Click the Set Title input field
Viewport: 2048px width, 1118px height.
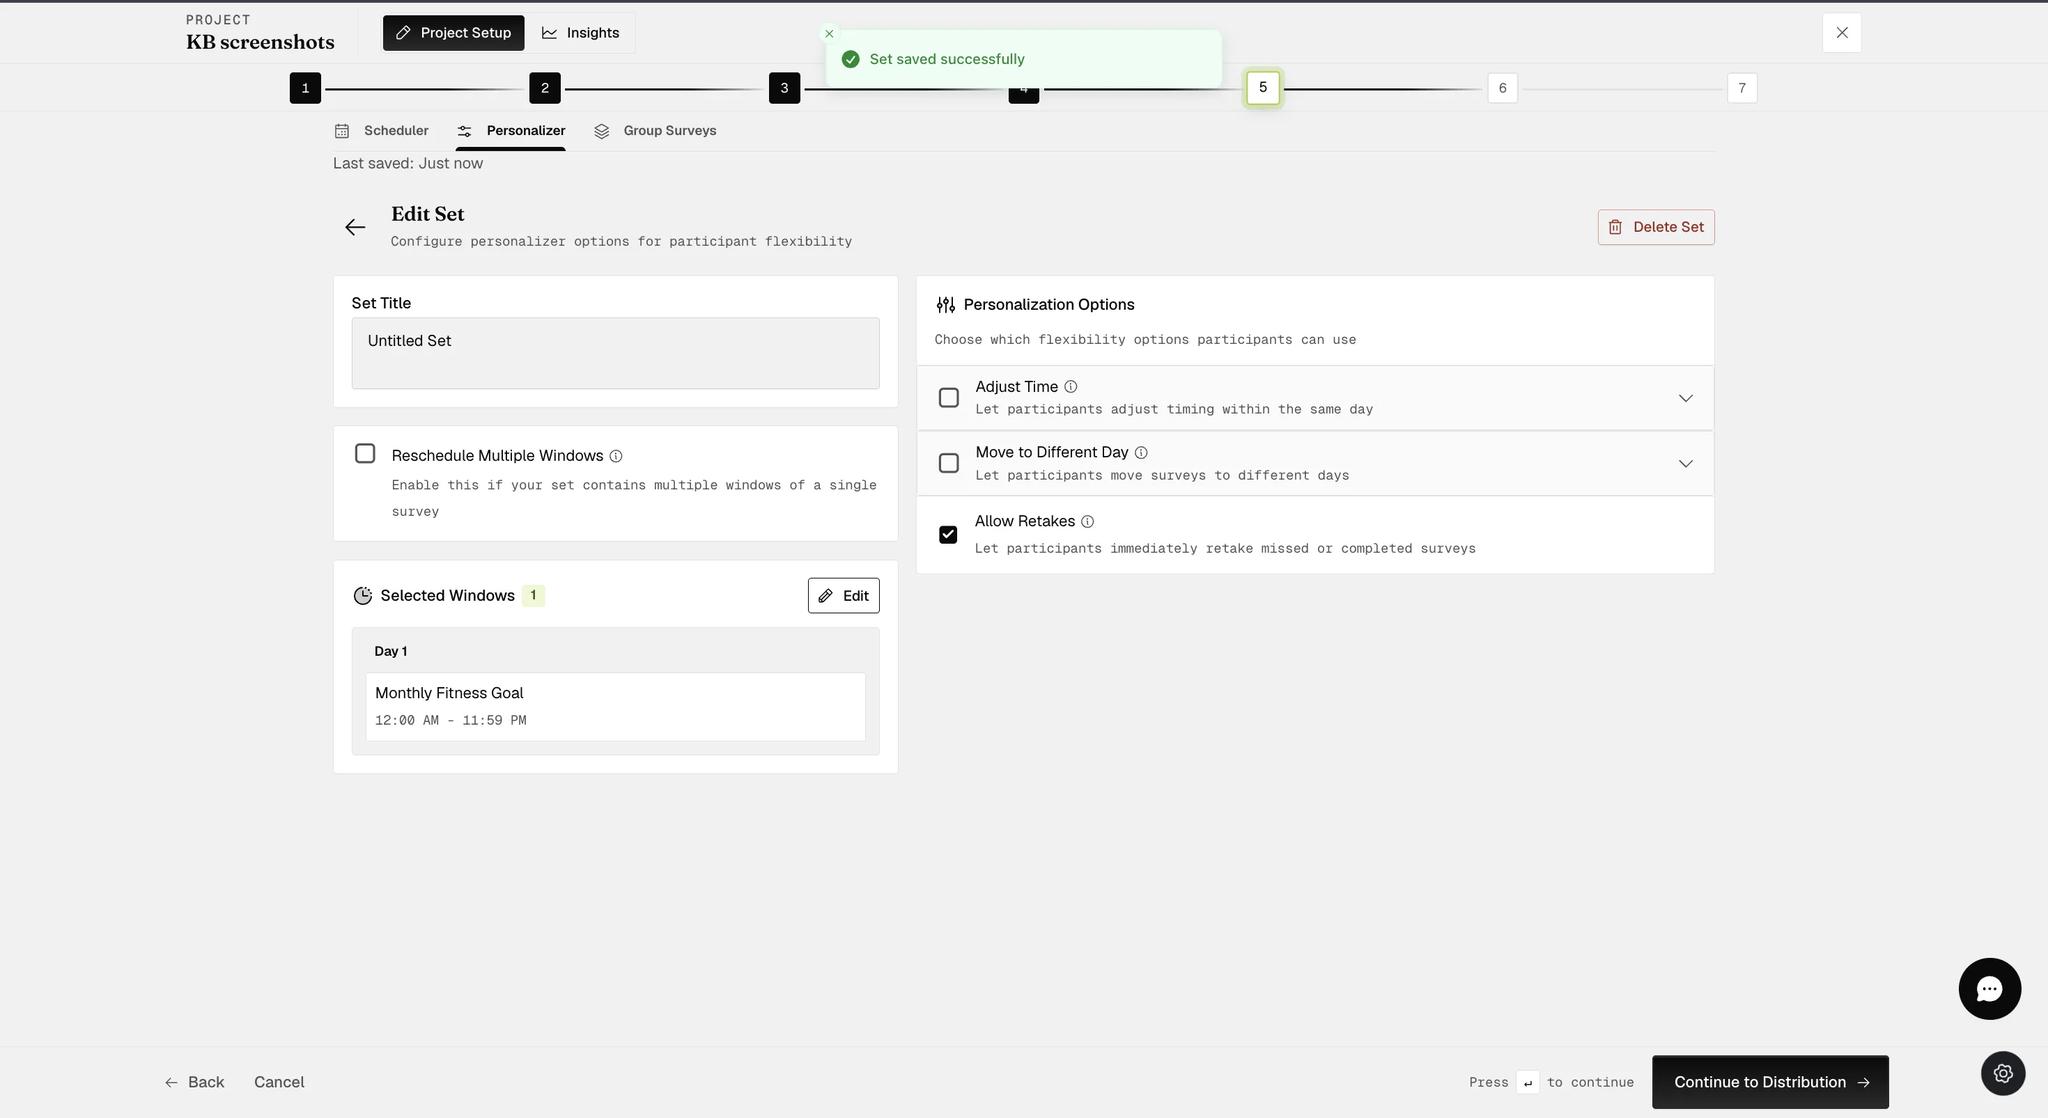pyautogui.click(x=615, y=353)
